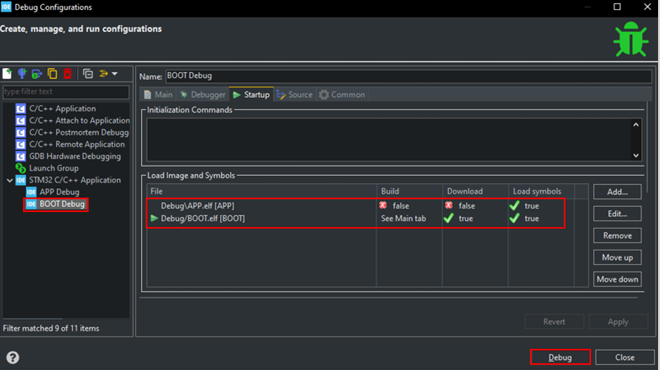The image size is (660, 370).
Task: Click the Export launch configuration icon
Action: pyautogui.click(x=37, y=74)
